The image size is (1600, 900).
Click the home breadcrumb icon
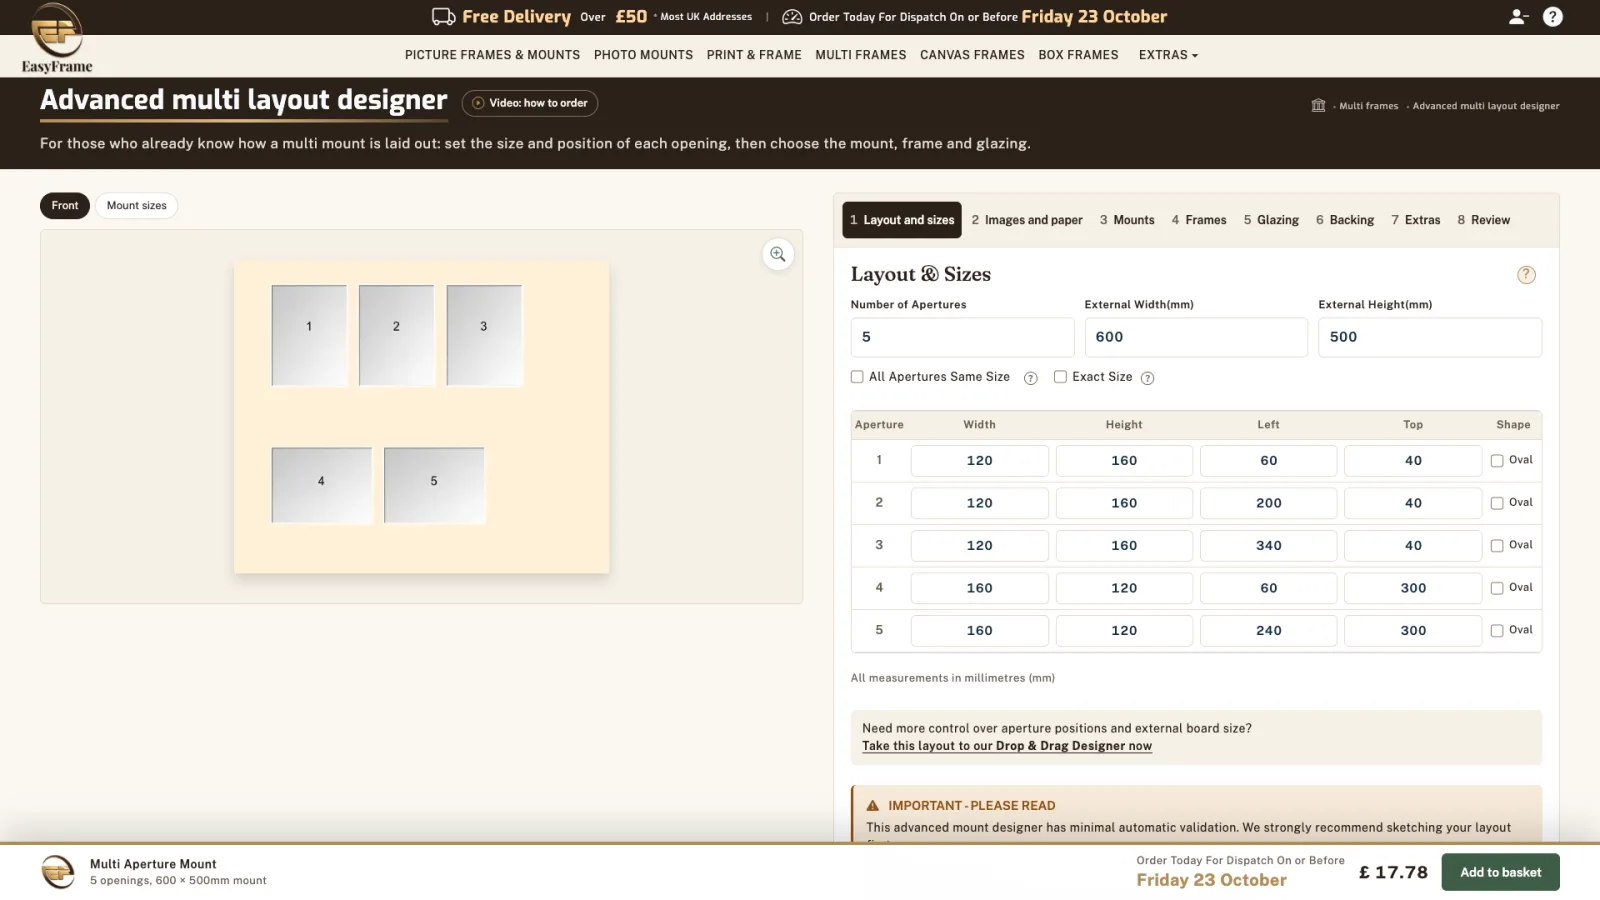(x=1318, y=105)
